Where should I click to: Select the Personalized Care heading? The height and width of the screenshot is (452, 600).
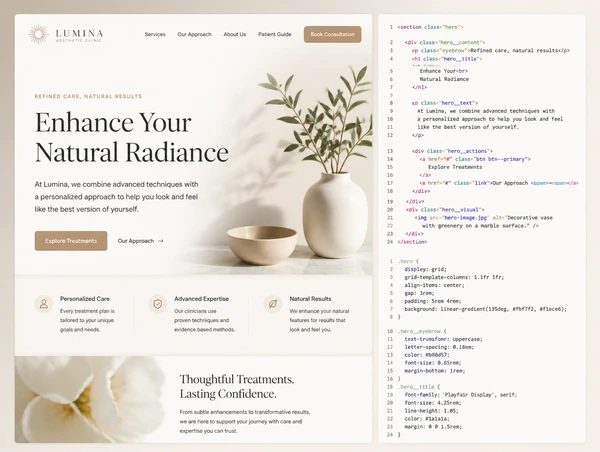[x=85, y=299]
